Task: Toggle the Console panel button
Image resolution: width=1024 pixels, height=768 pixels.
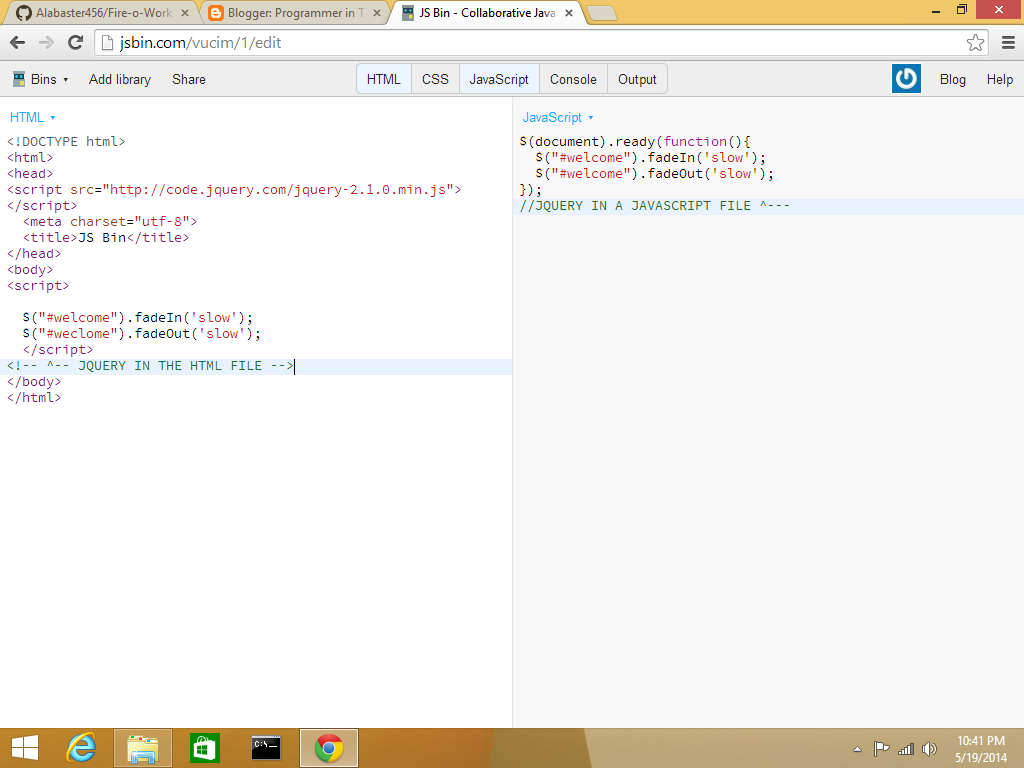Action: click(573, 79)
